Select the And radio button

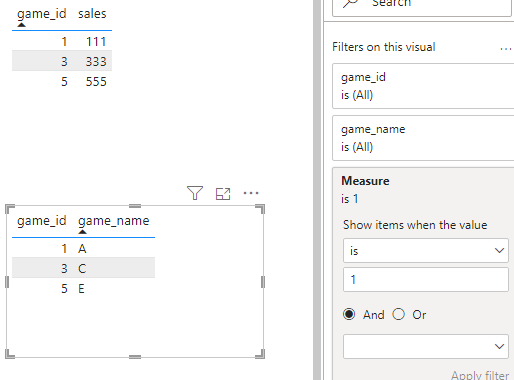click(x=349, y=314)
